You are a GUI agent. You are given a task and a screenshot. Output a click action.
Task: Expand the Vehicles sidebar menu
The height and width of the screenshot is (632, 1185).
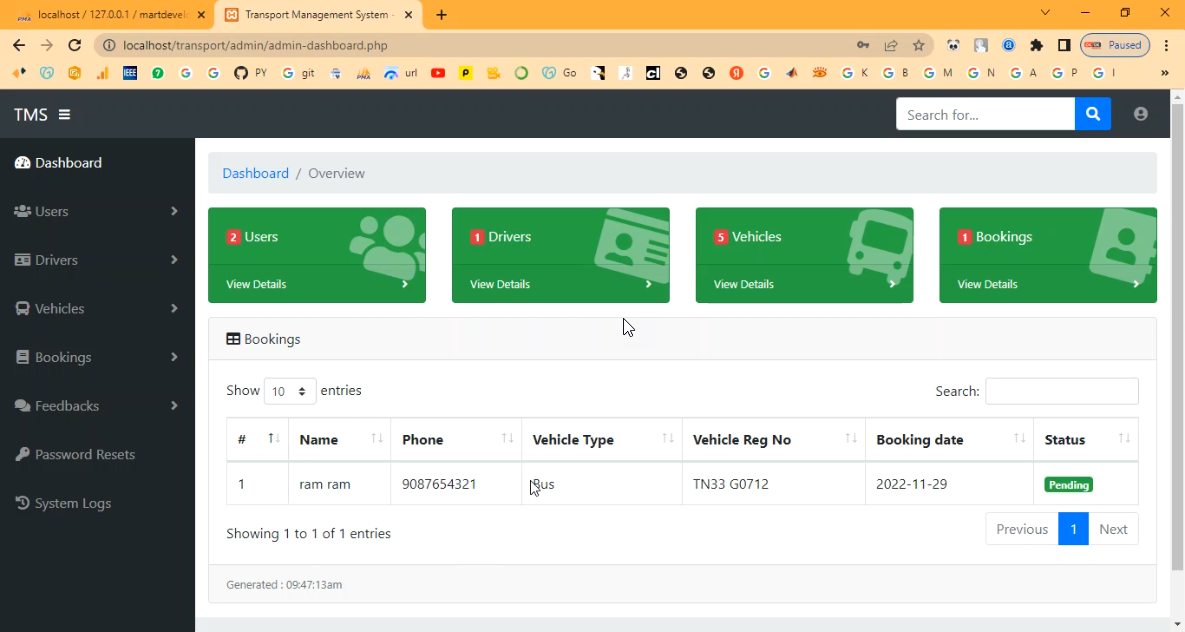[96, 308]
